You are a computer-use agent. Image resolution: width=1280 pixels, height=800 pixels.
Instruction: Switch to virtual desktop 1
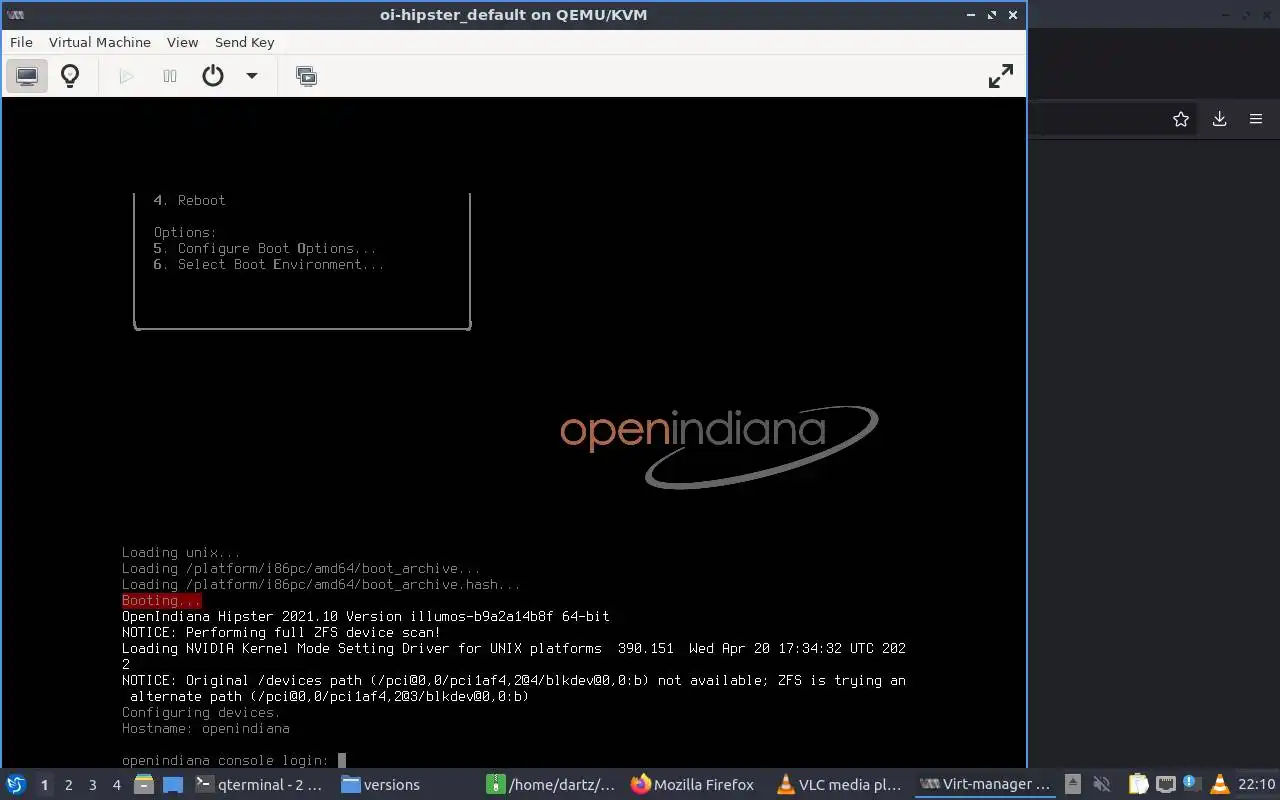[x=44, y=785]
